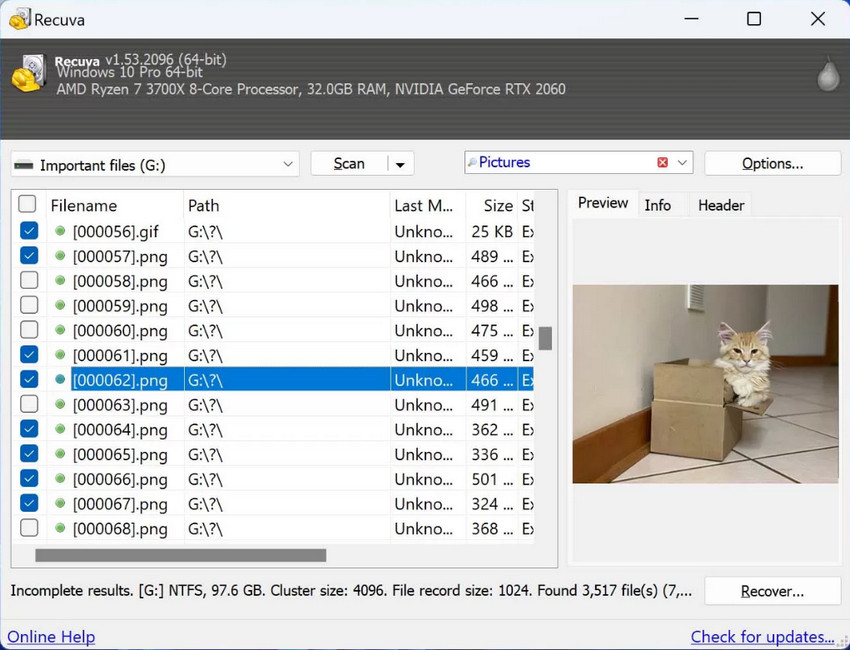Check the [000058].png checkbox

click(29, 280)
